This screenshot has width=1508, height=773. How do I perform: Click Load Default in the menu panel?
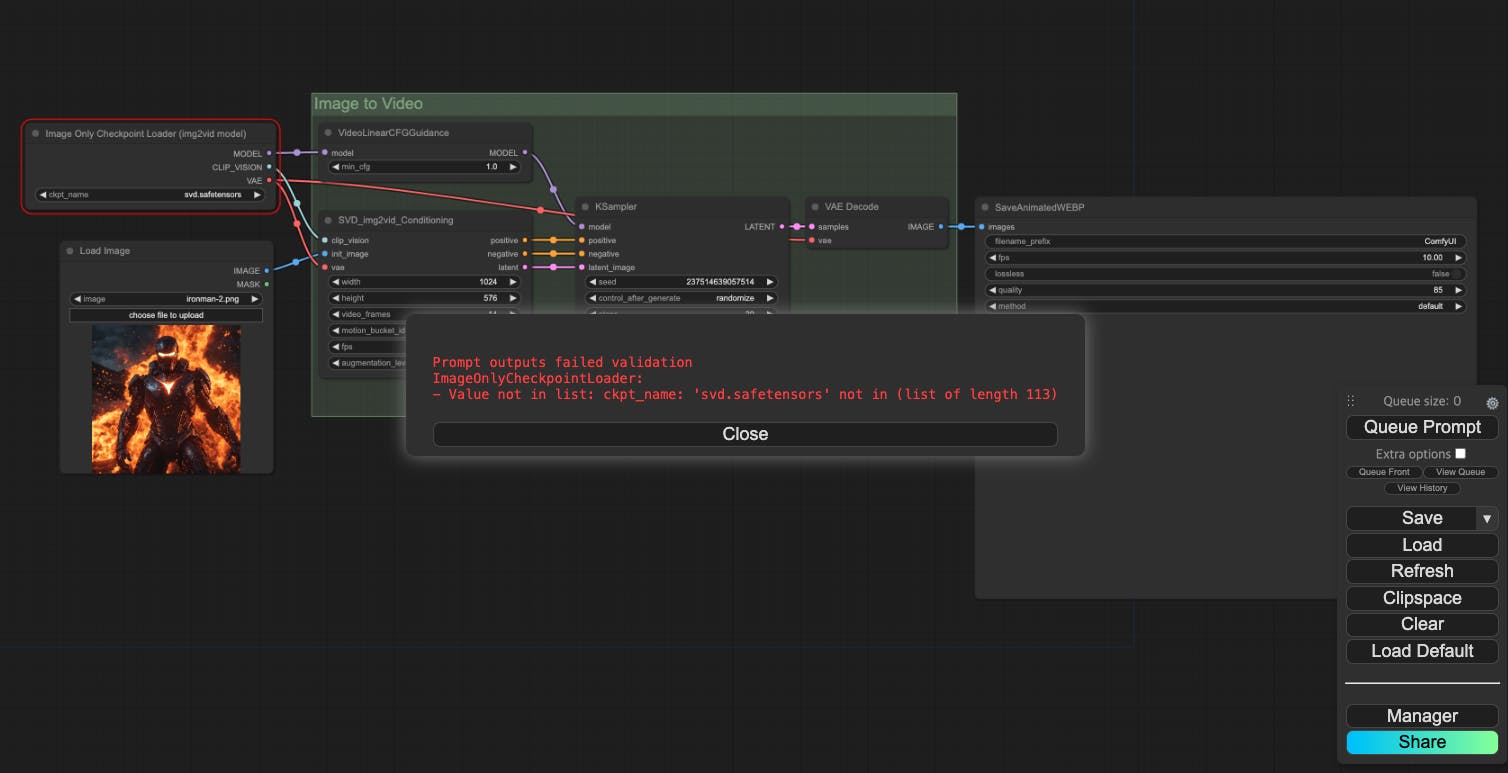(x=1422, y=651)
